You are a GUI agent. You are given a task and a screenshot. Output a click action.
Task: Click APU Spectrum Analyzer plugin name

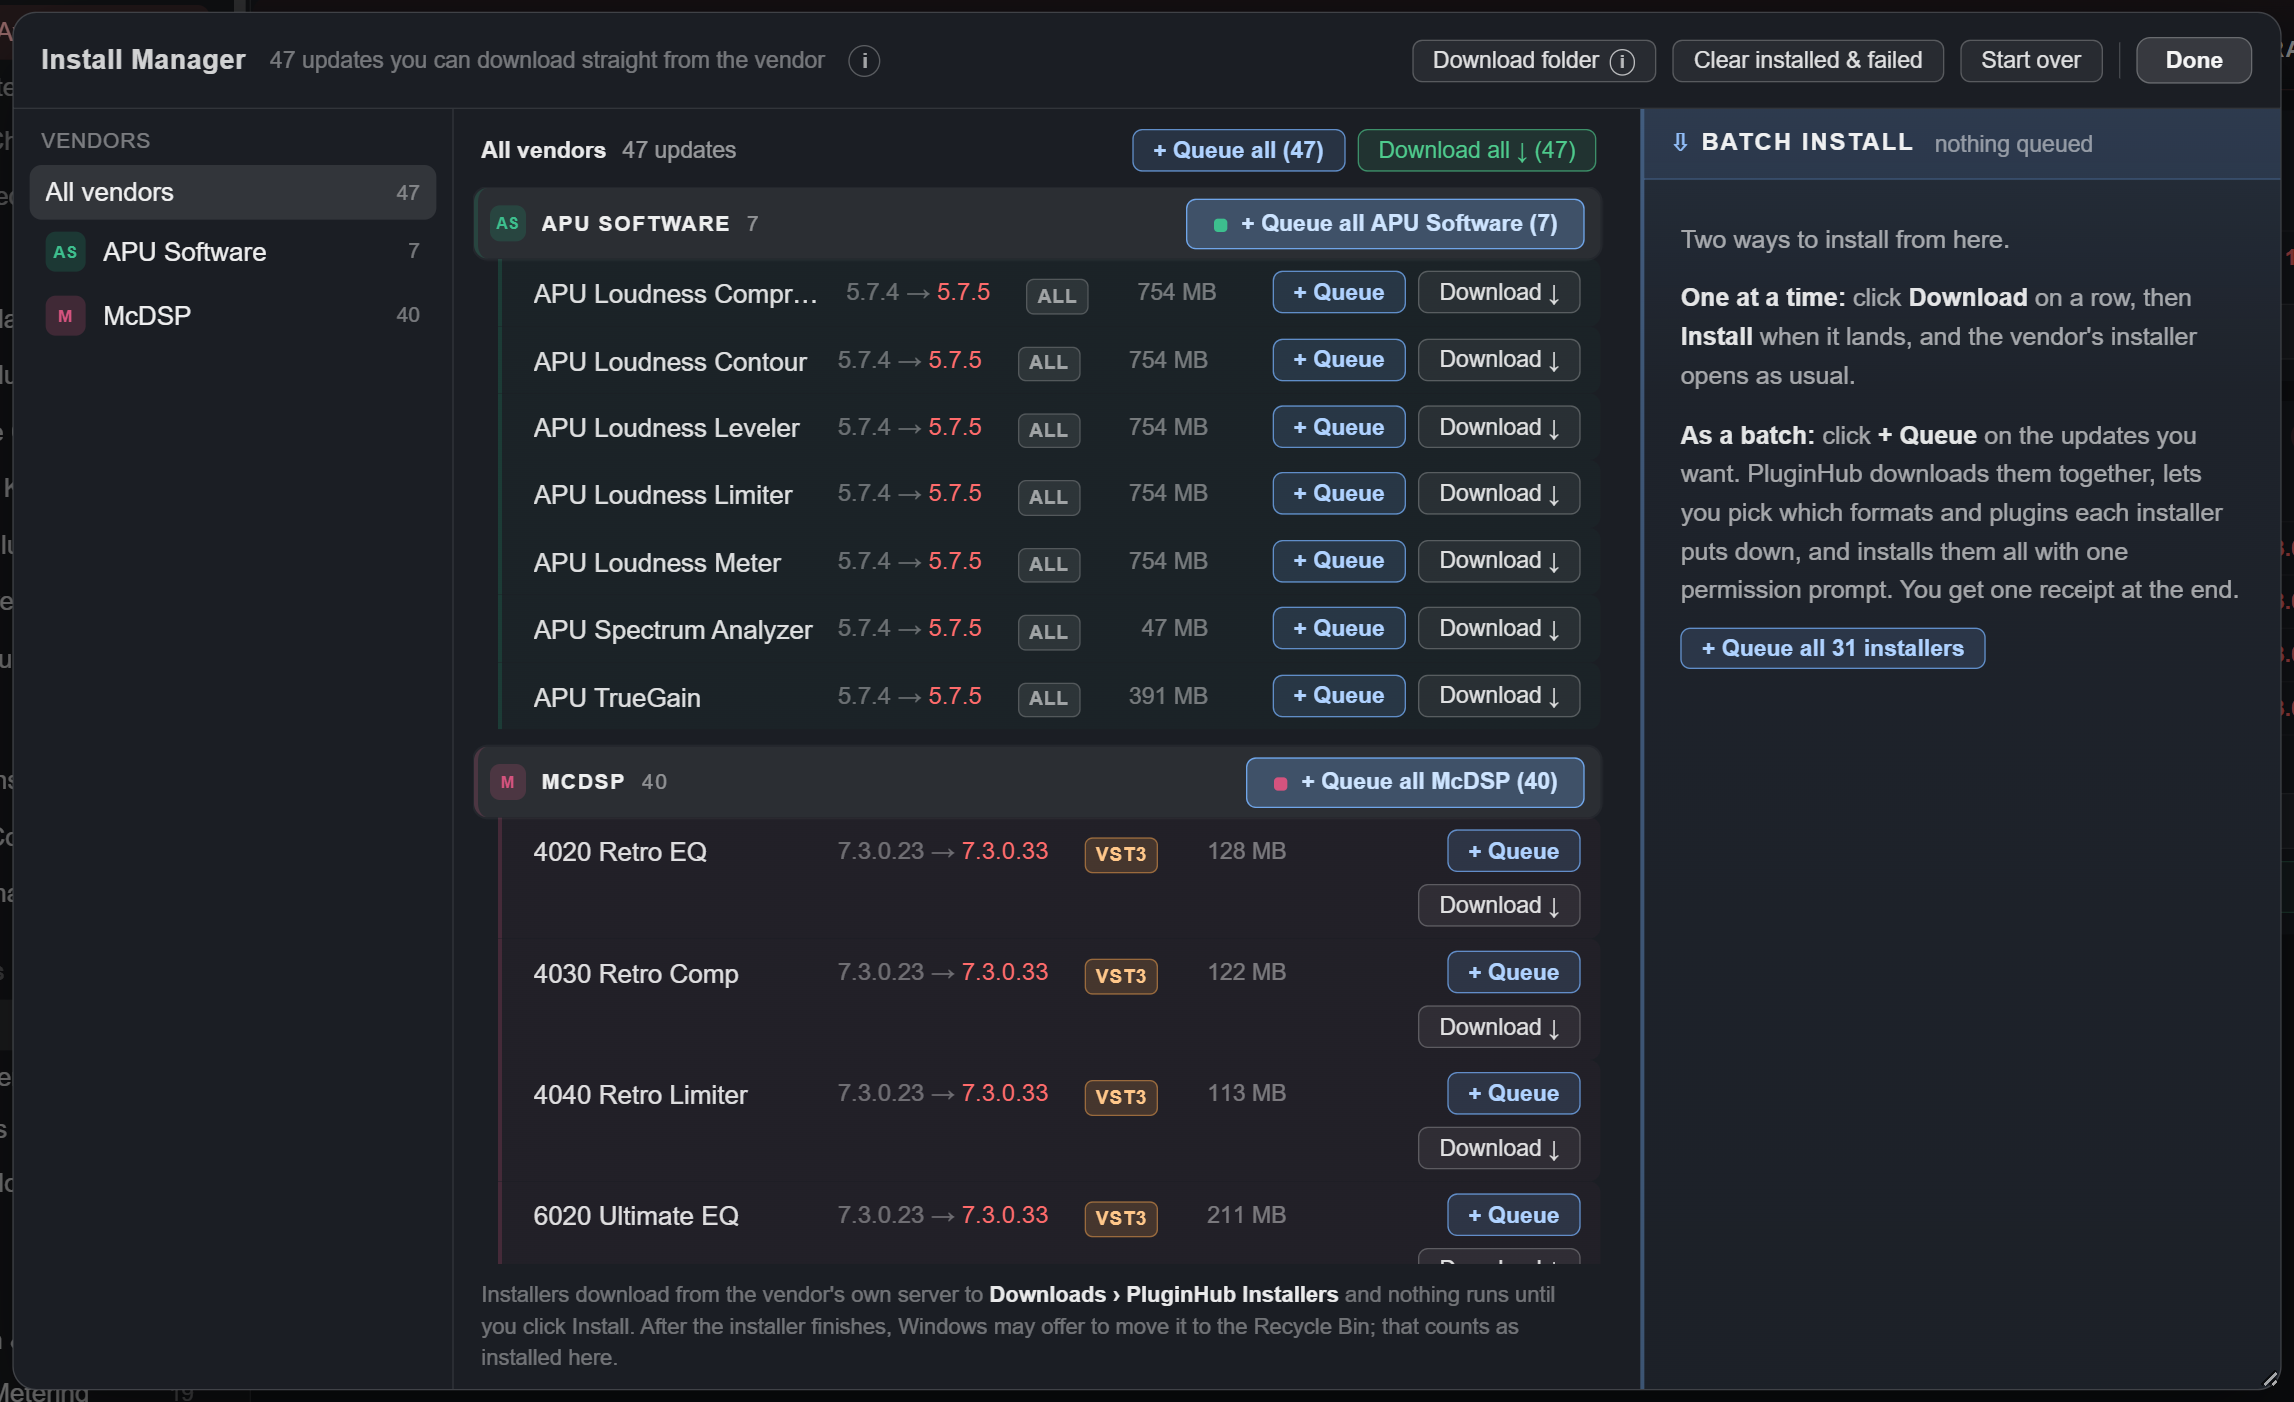(672, 630)
